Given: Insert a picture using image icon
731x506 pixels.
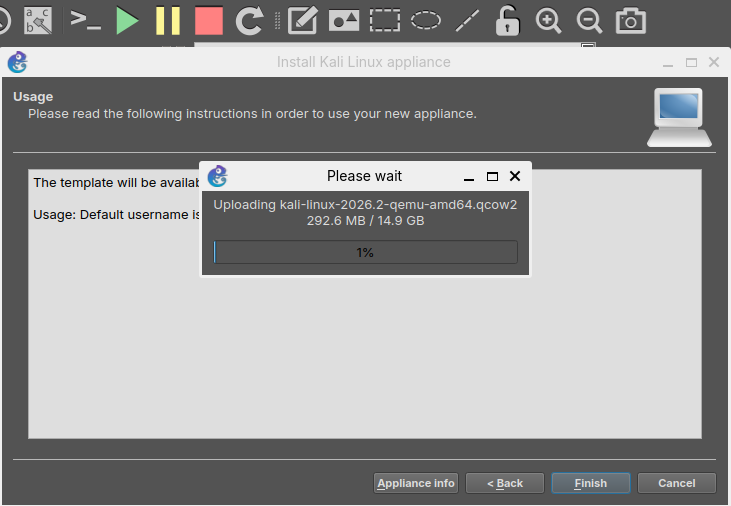Looking at the screenshot, I should point(344,21).
